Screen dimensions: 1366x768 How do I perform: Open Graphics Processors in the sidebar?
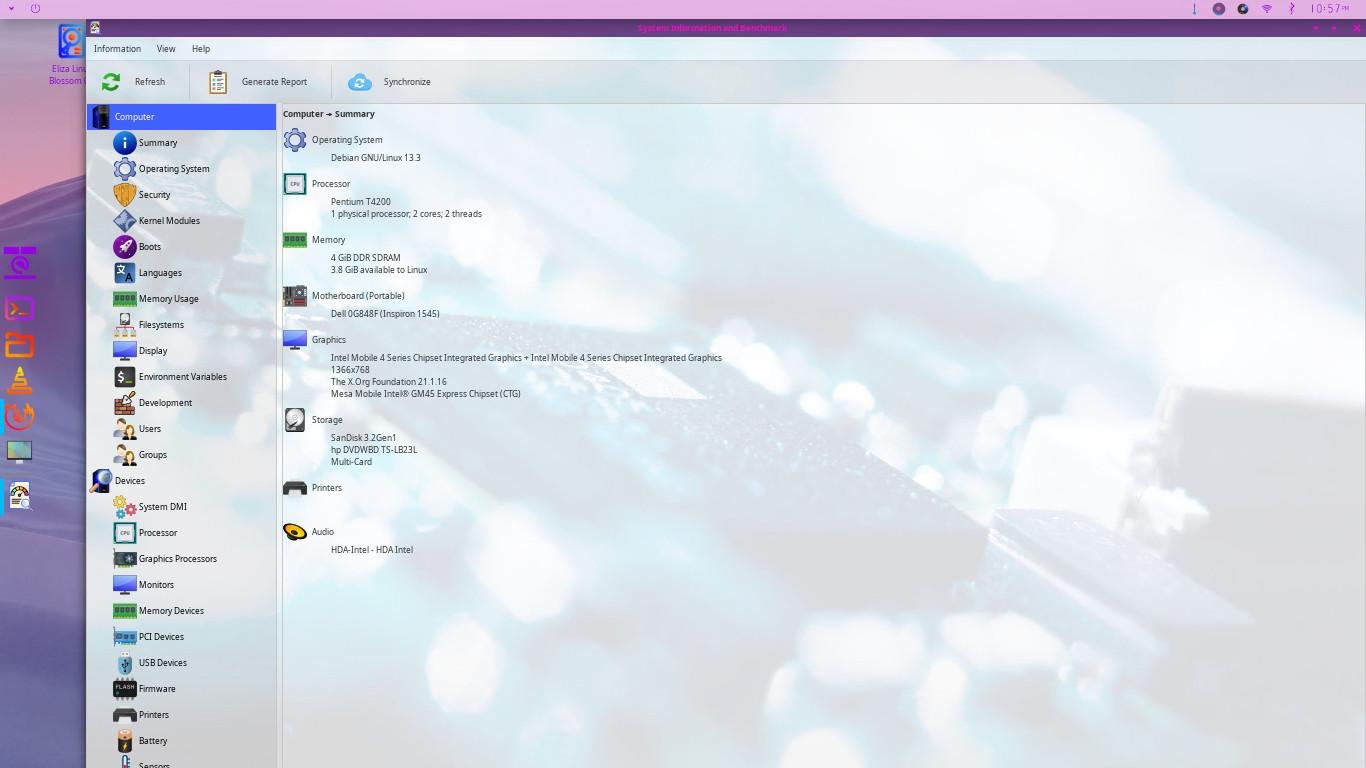pos(177,559)
